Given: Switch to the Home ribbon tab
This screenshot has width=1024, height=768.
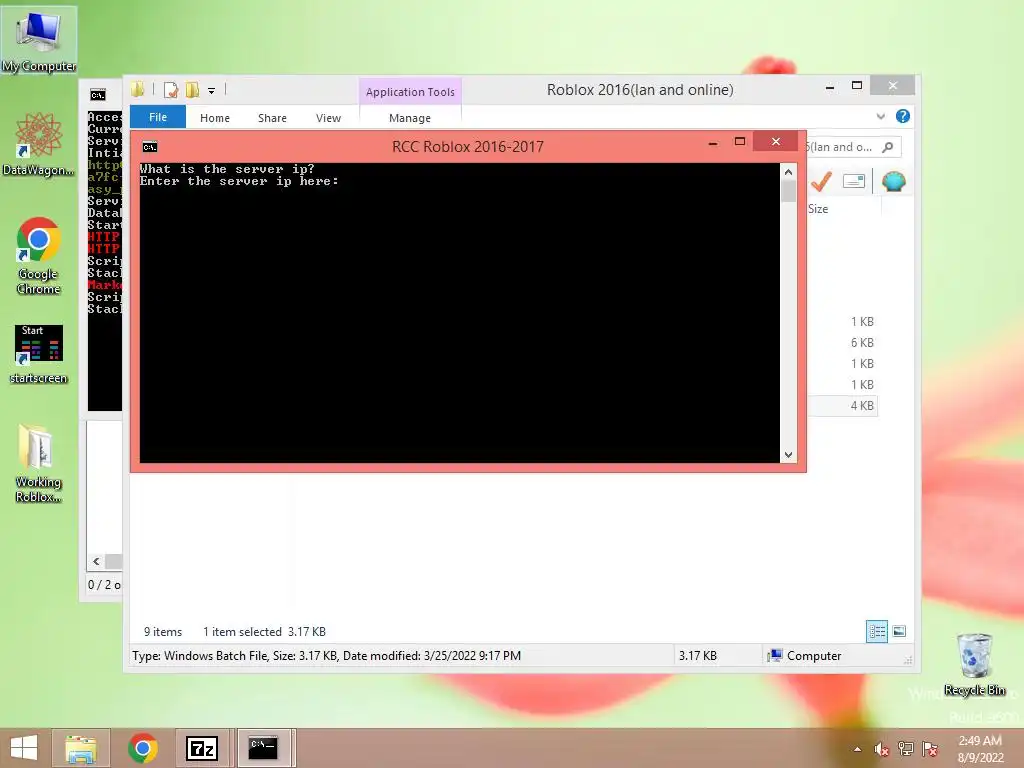Looking at the screenshot, I should [215, 118].
